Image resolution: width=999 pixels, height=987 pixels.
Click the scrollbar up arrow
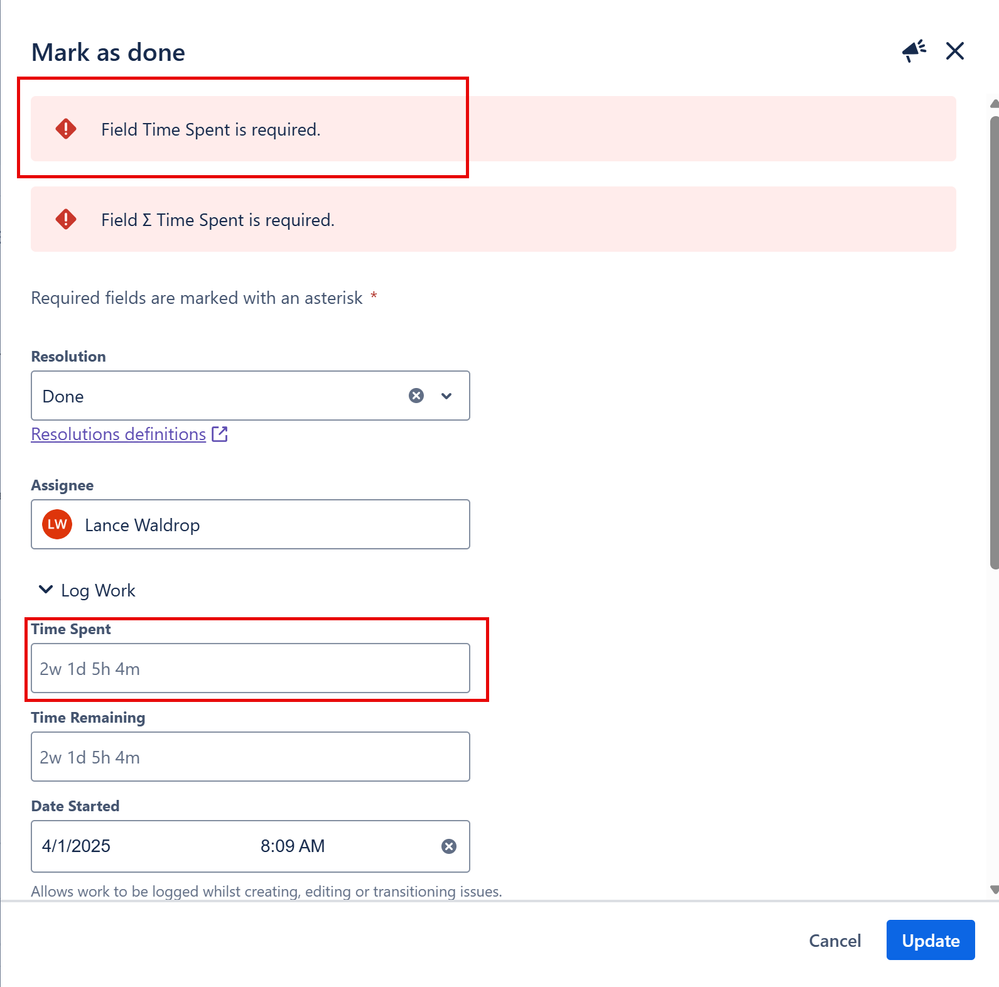[993, 103]
